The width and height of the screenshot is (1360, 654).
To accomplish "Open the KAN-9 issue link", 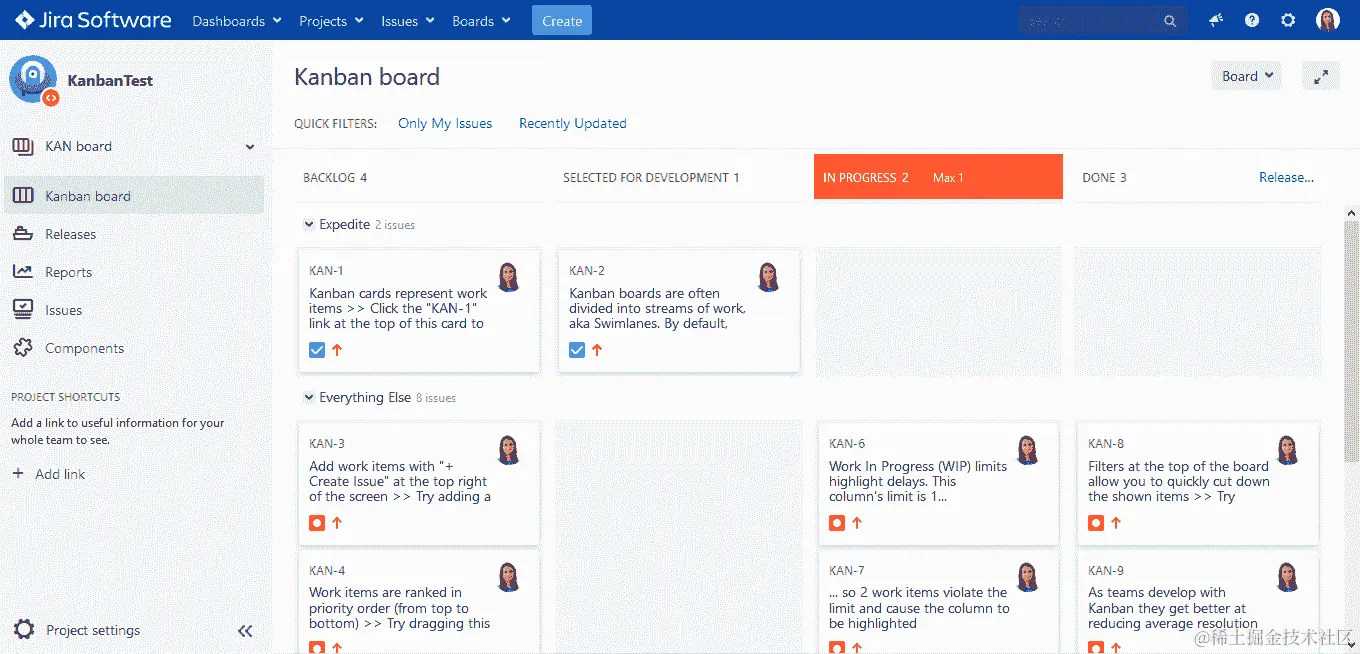I will click(1106, 571).
